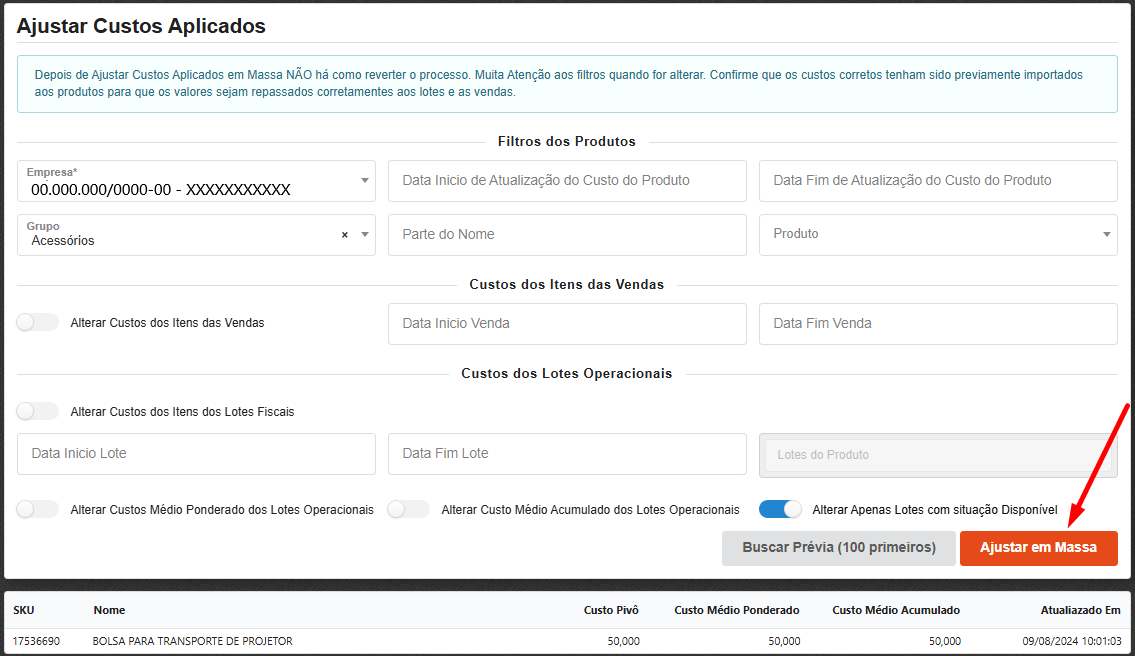Screen dimensions: 1135x656
Task: Click Data Inicio de Atualização do Custo field
Action: pos(567,181)
